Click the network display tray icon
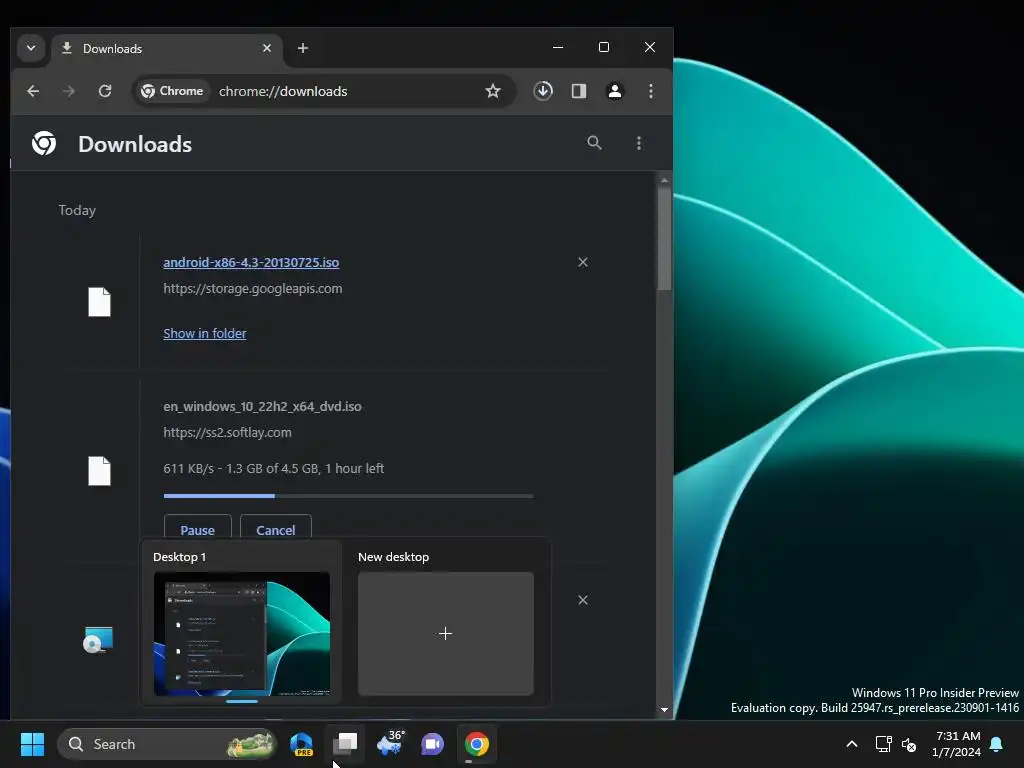 pos(883,744)
